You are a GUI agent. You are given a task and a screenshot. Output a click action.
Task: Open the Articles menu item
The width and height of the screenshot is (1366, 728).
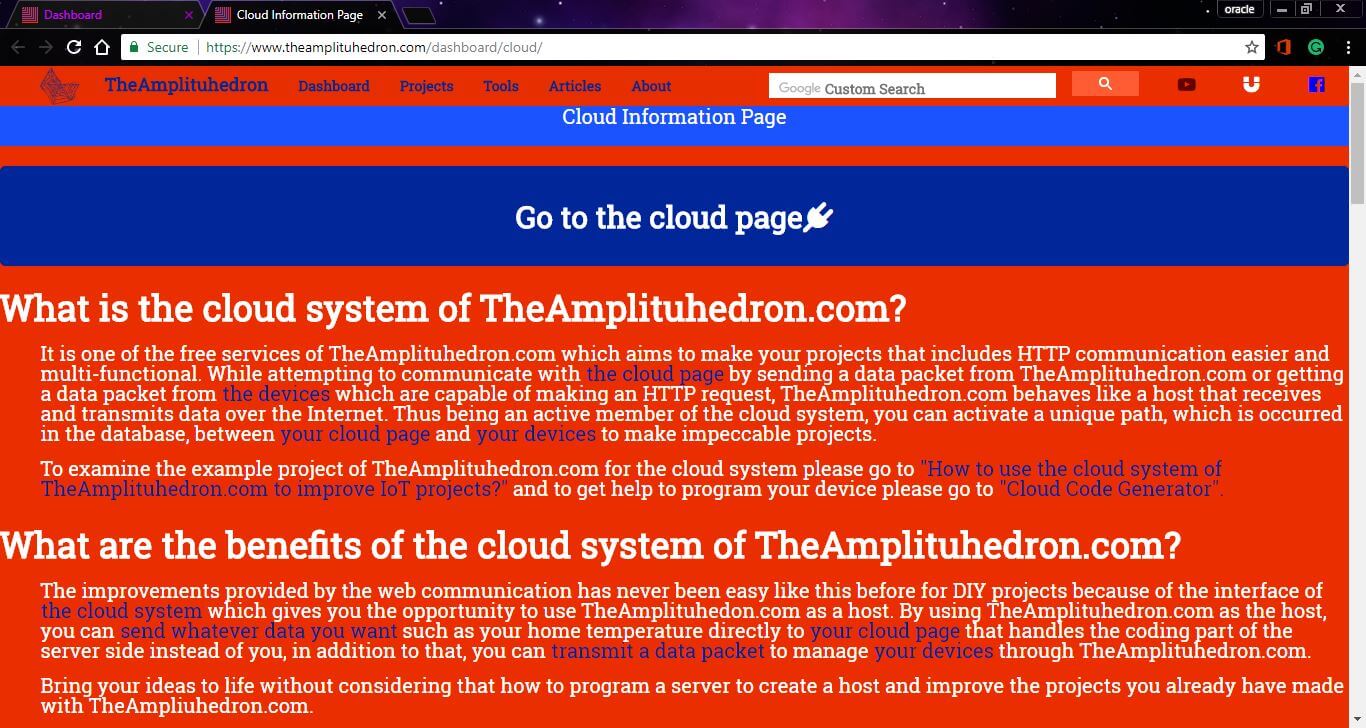[x=575, y=86]
